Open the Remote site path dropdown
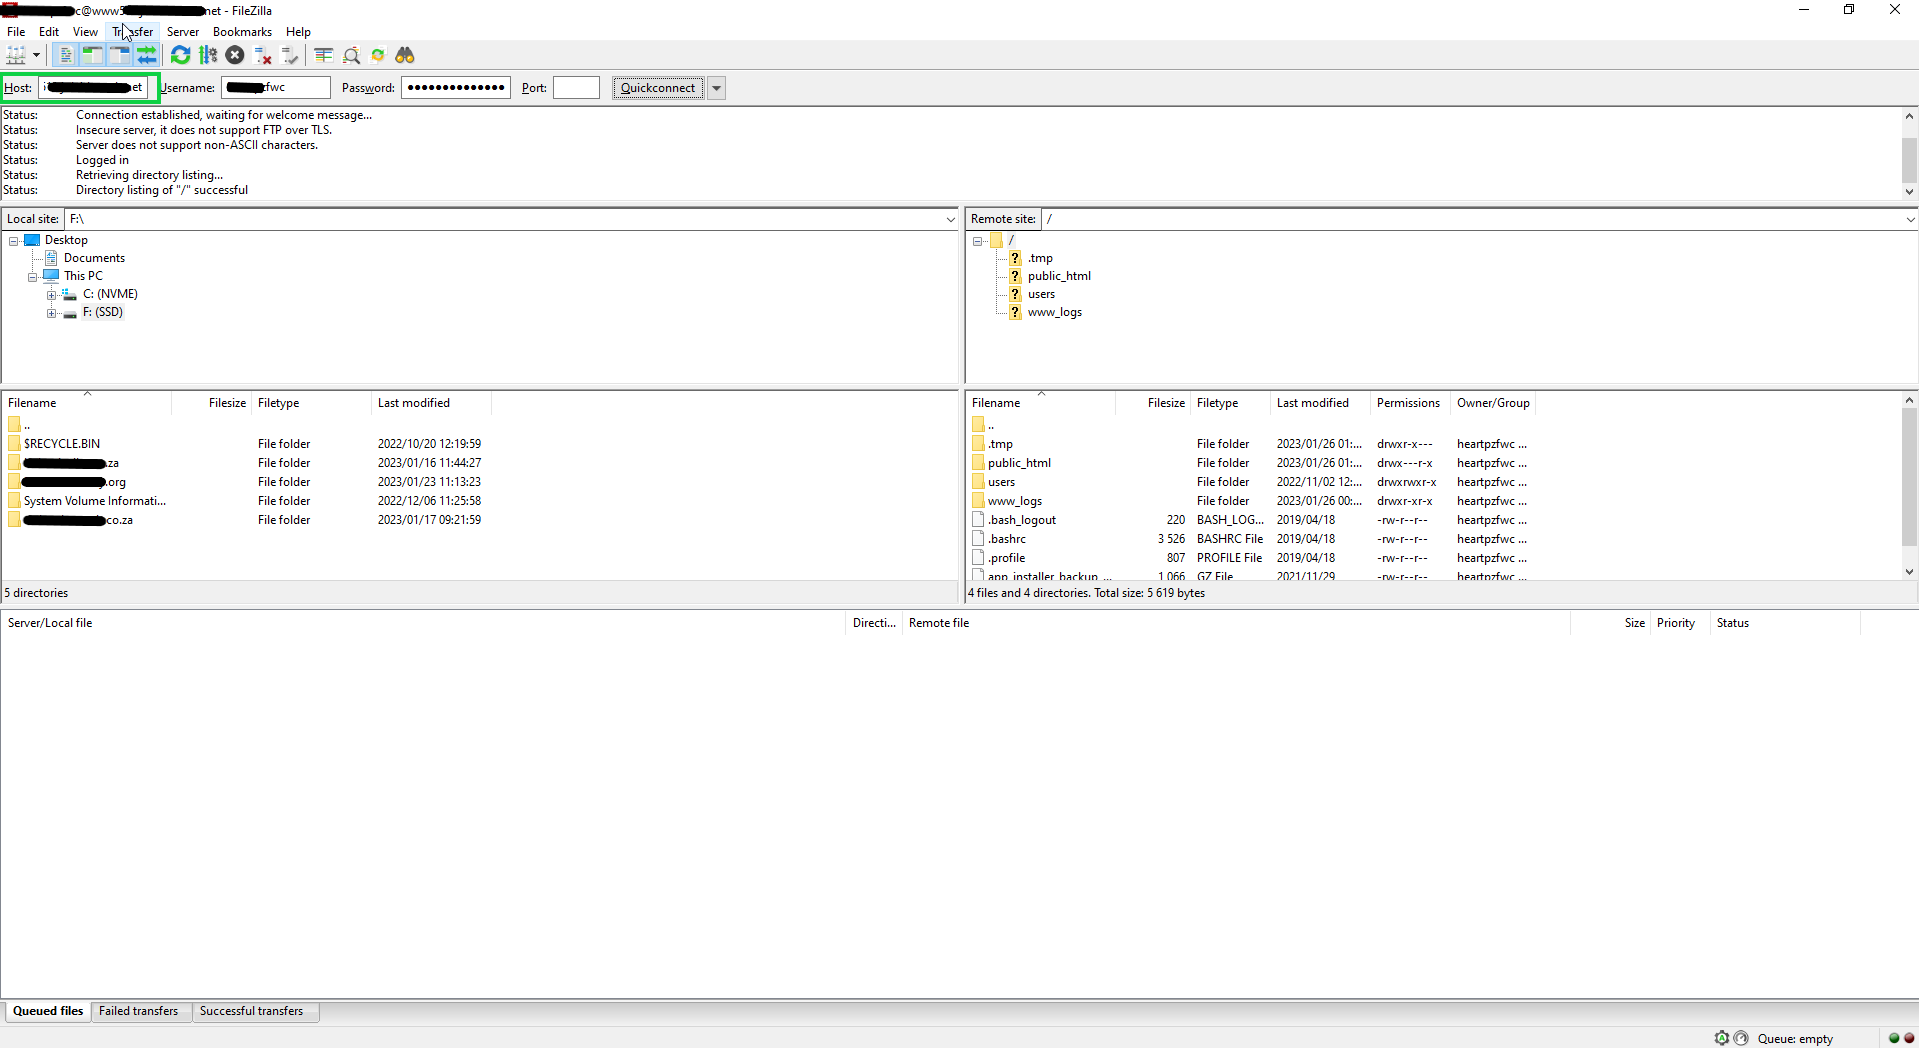The height and width of the screenshot is (1048, 1919). click(1910, 219)
